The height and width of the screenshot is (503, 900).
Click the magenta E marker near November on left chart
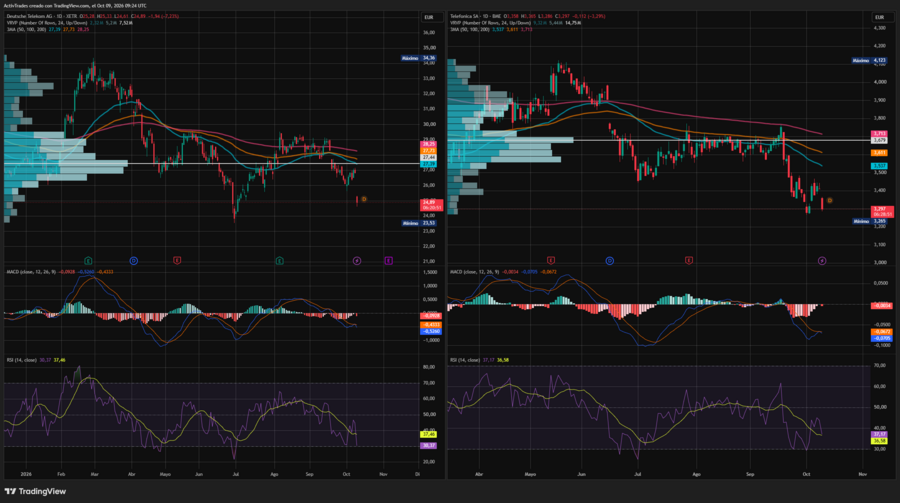(x=389, y=261)
